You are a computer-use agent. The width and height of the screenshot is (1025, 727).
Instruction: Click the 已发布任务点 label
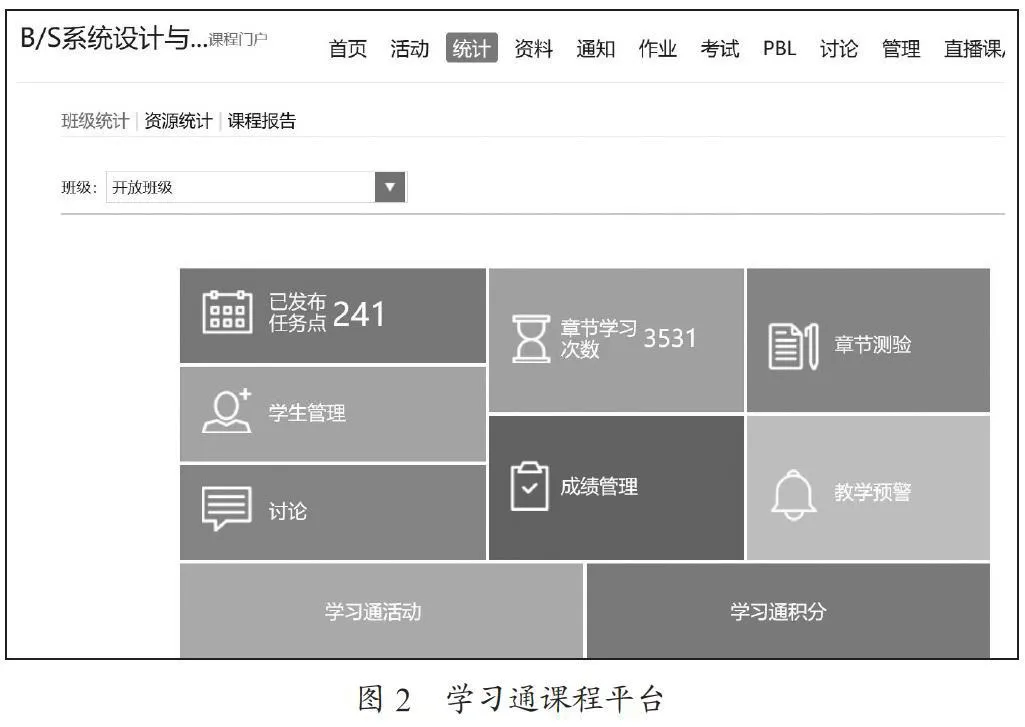click(297, 313)
